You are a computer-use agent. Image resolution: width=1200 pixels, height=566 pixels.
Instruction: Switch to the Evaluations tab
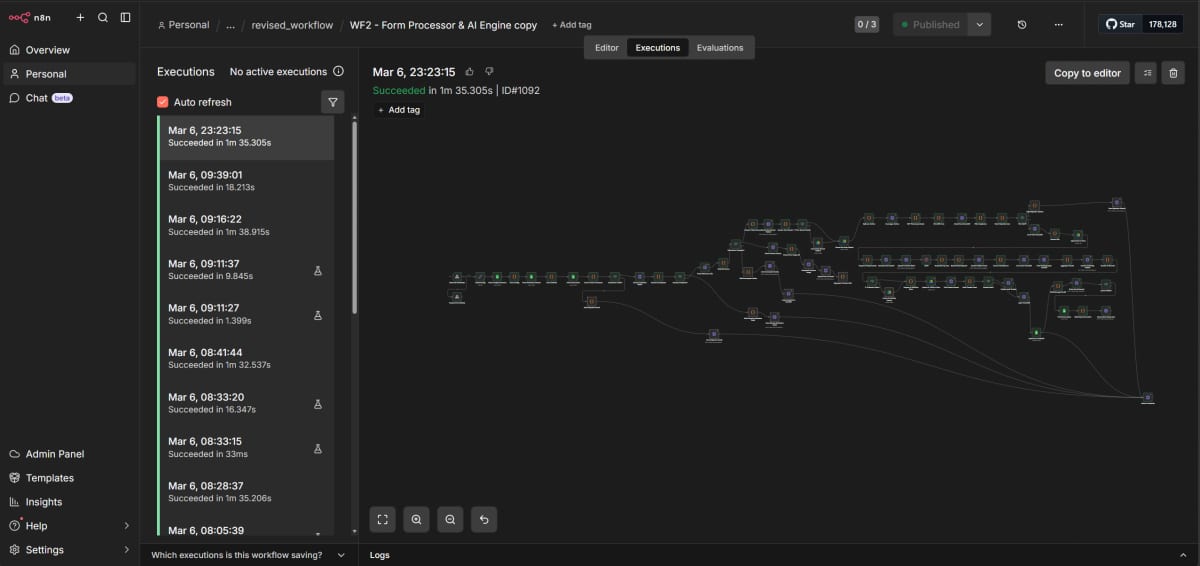[x=720, y=48]
